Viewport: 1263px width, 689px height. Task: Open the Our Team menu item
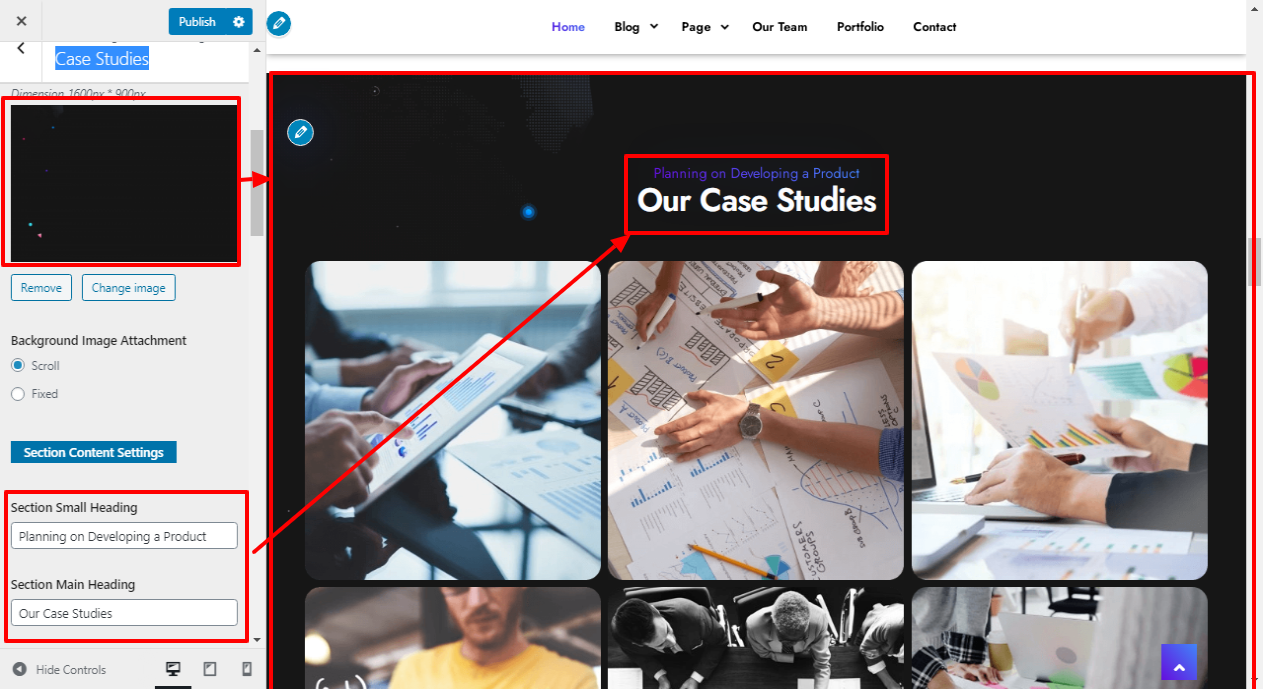pos(780,27)
